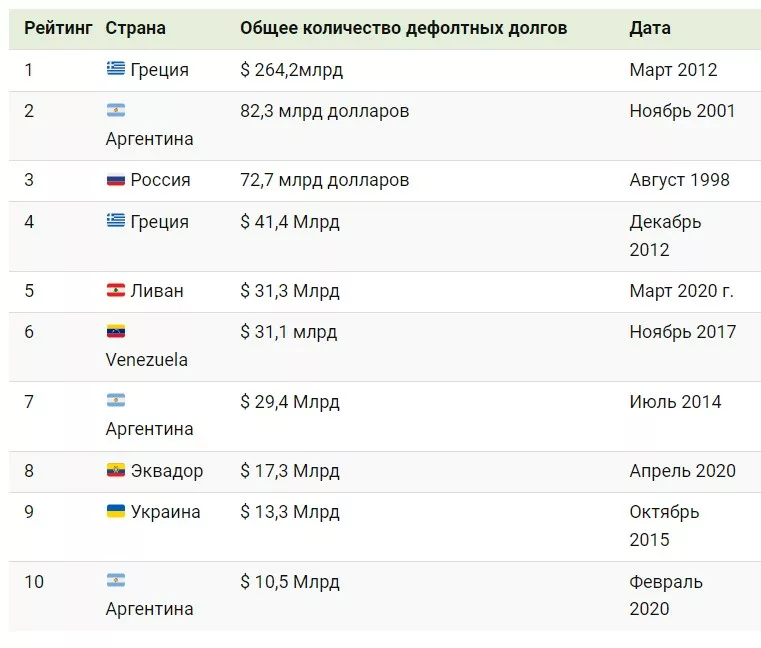Select the Апрель 2020 date cell
The width and height of the screenshot is (761, 648).
(682, 471)
